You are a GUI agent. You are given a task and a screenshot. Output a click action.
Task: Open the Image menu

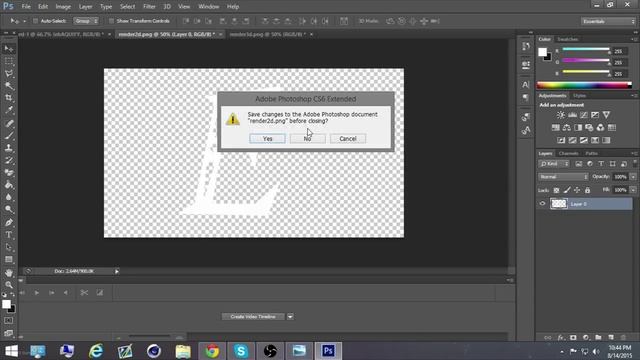tap(63, 7)
